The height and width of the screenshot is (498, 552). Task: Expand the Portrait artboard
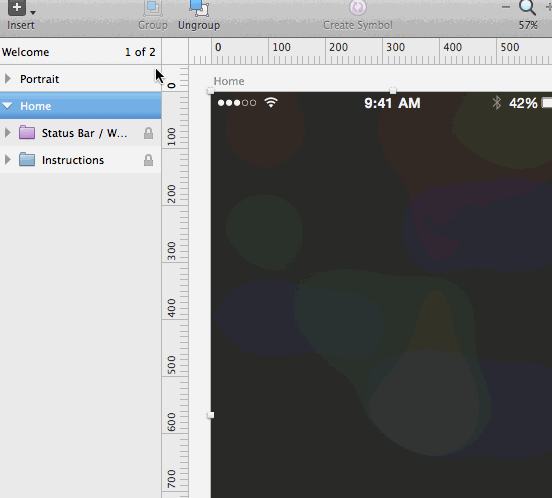[8, 78]
